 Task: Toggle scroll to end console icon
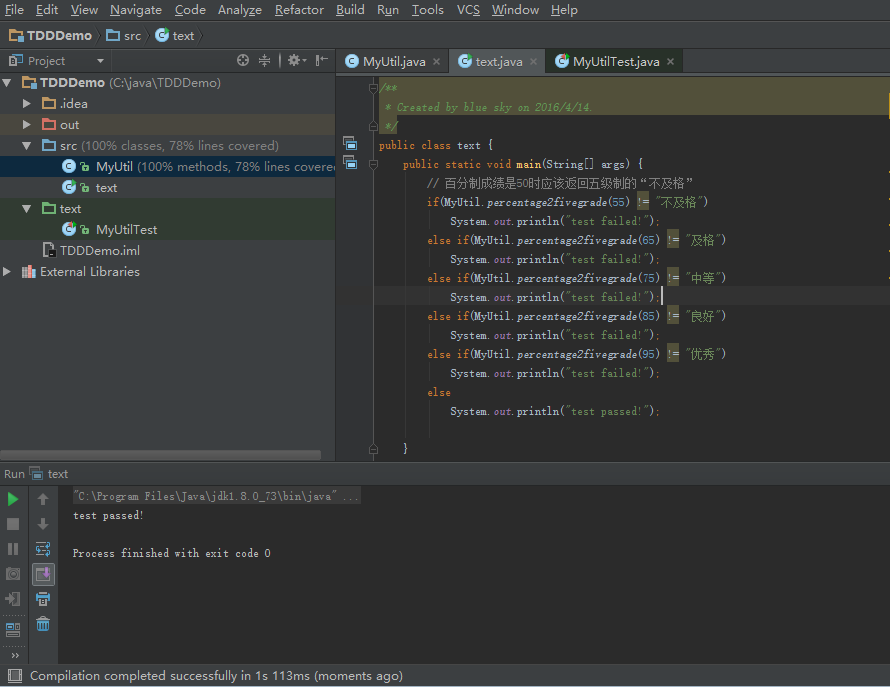pyautogui.click(x=43, y=574)
